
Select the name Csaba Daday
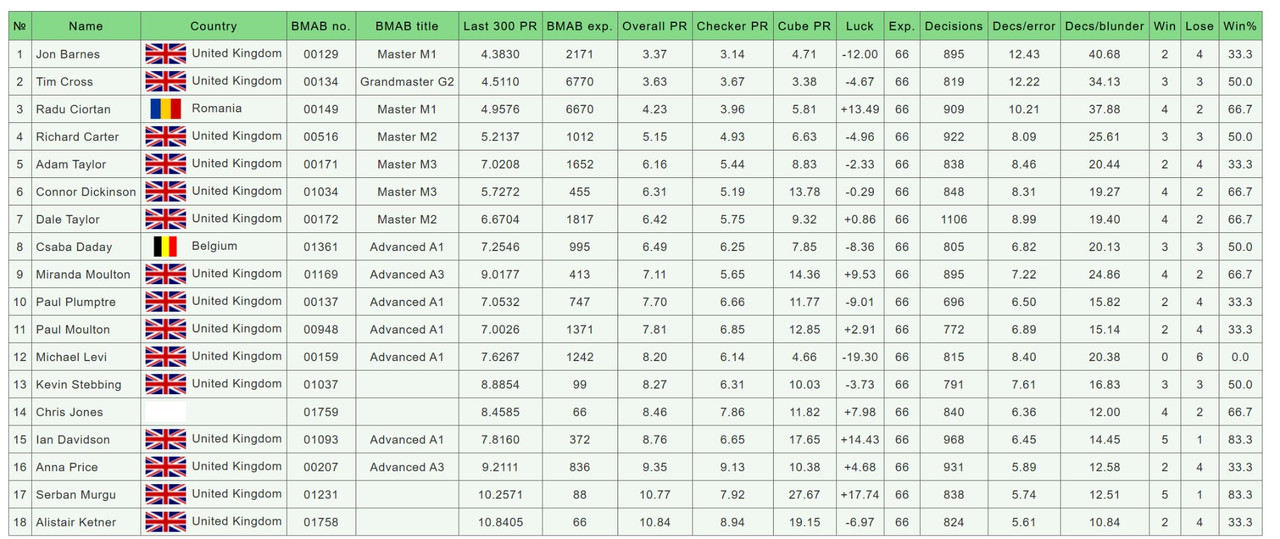pos(74,247)
